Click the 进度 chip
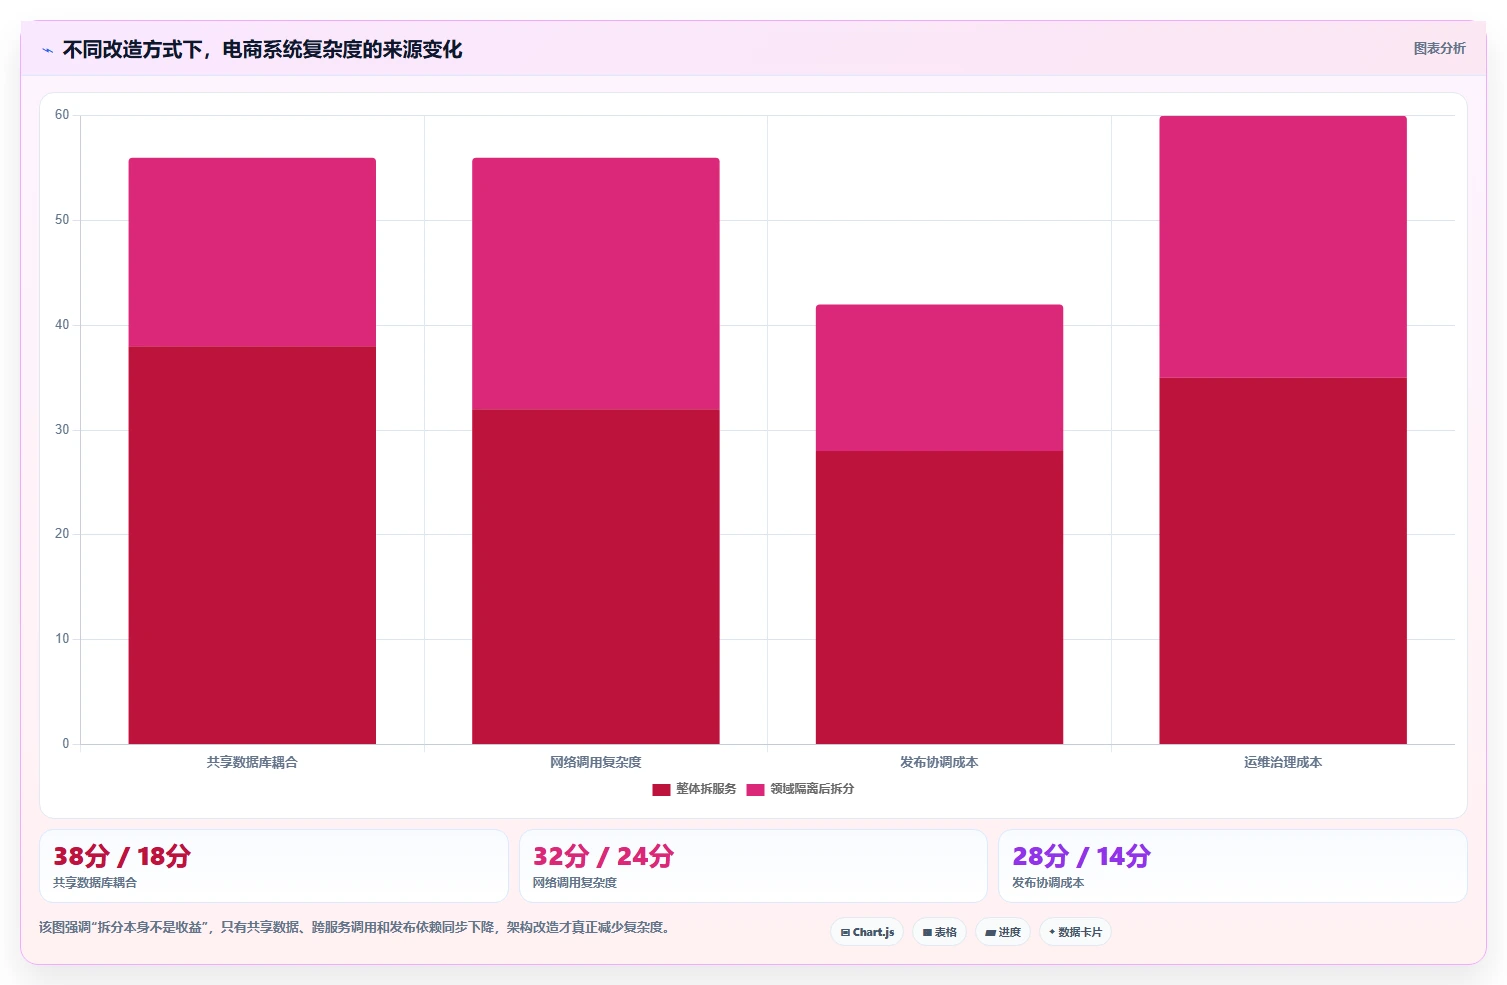The width and height of the screenshot is (1507, 985). tap(1003, 932)
